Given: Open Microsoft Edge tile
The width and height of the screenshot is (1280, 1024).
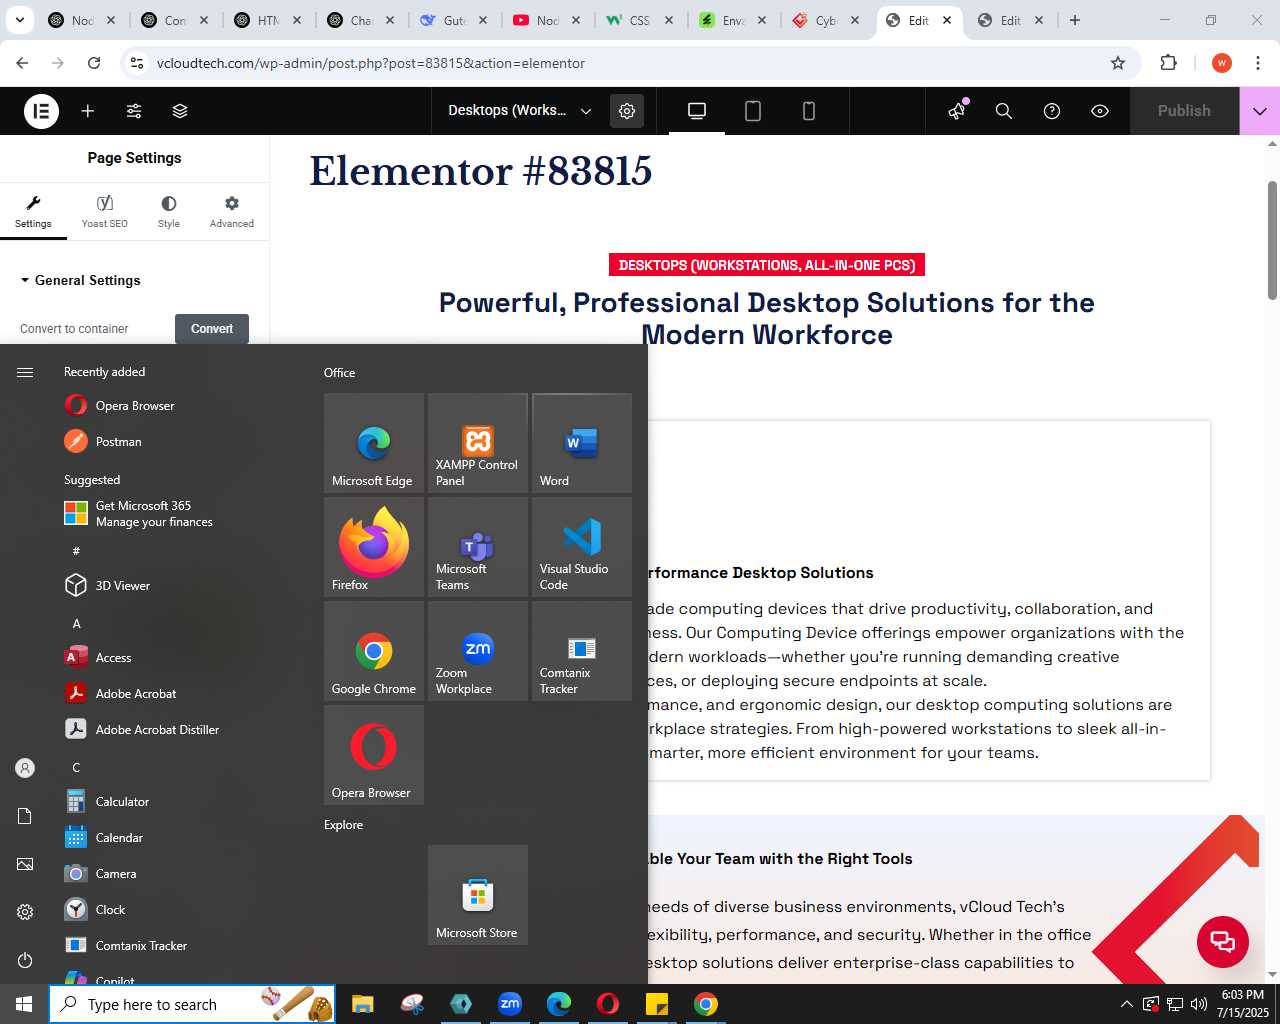Looking at the screenshot, I should pos(374,443).
